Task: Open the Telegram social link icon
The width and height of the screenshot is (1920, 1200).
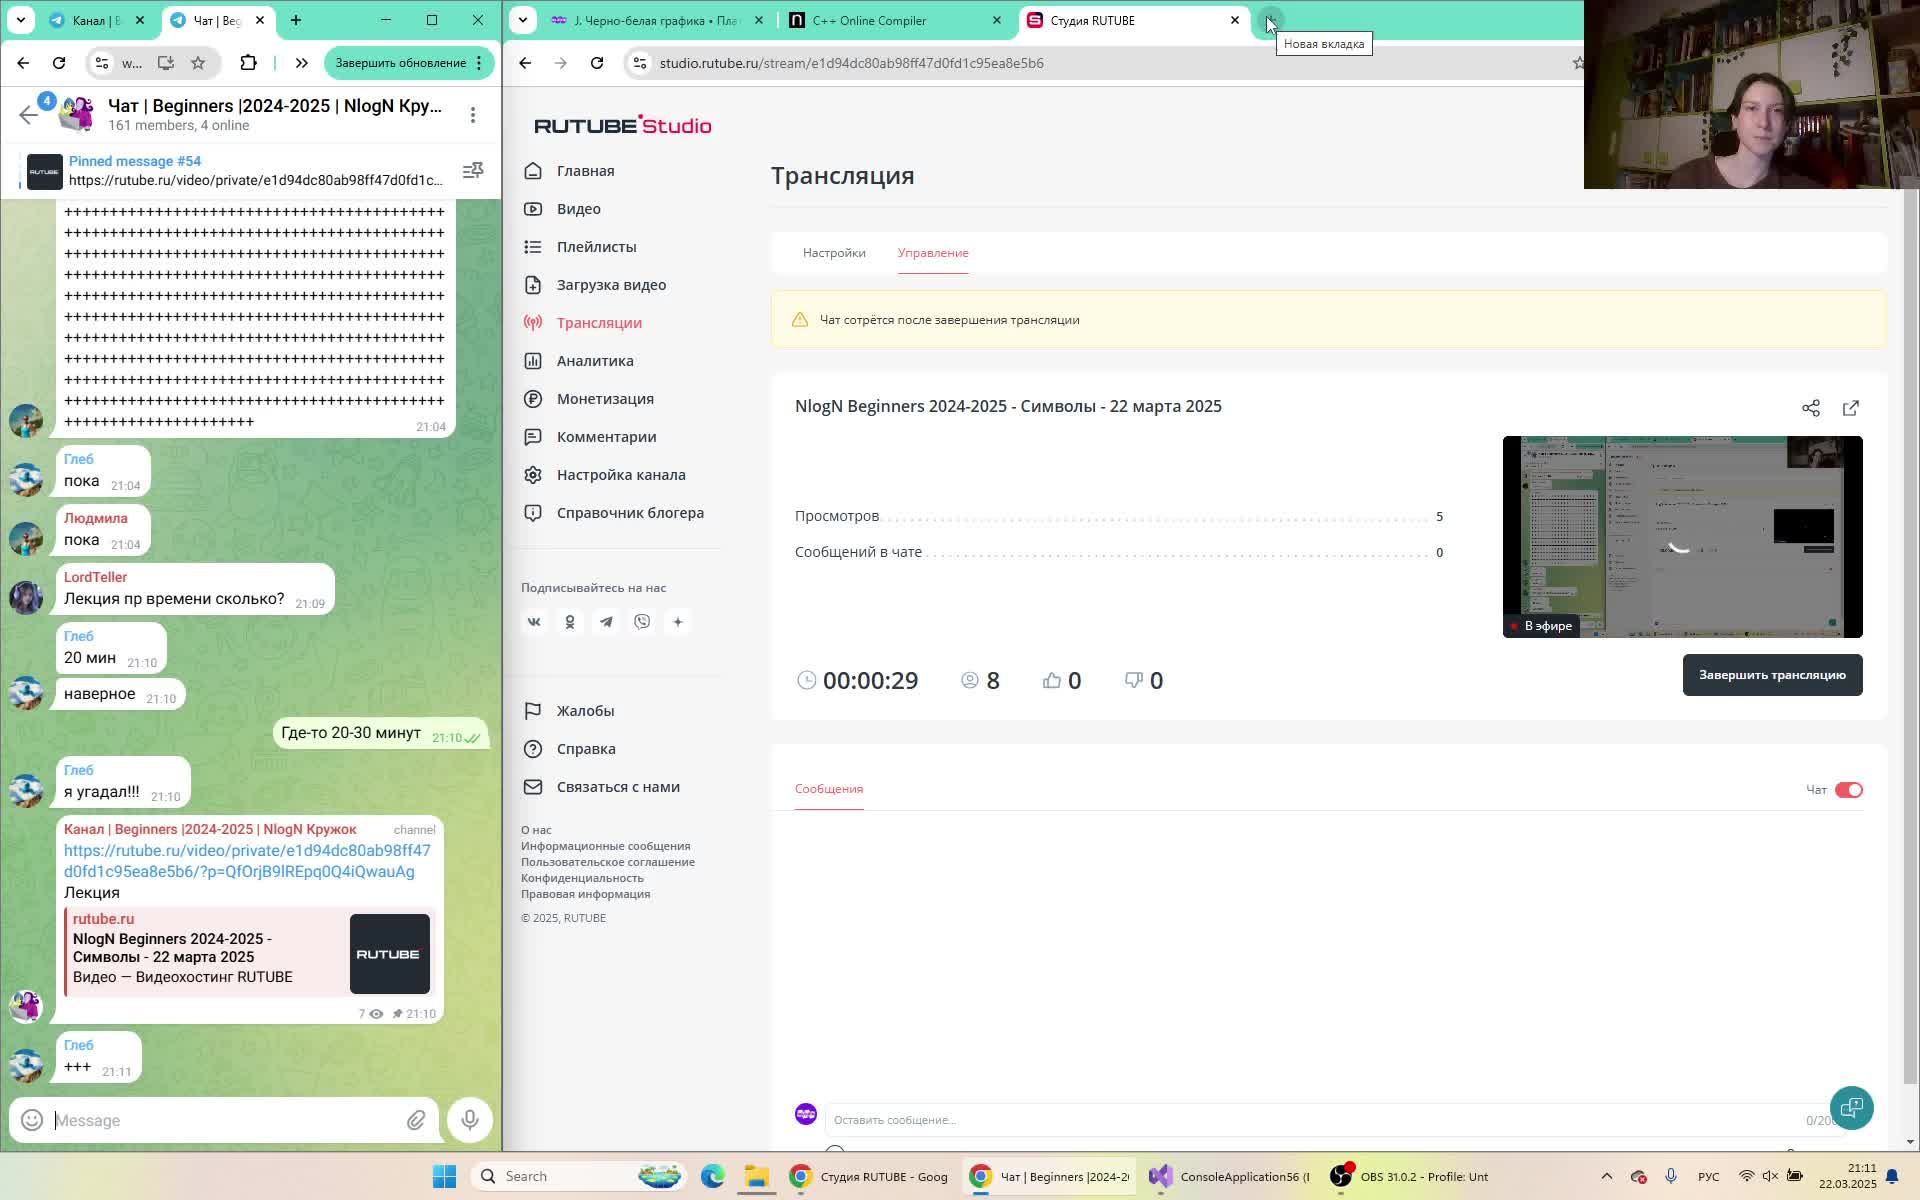Action: 606,622
